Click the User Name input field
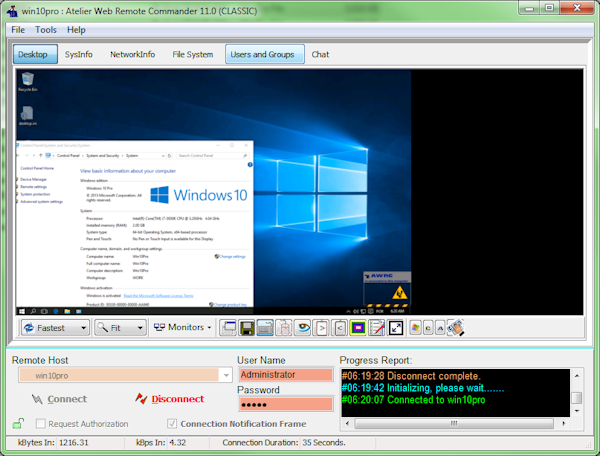 pos(286,375)
